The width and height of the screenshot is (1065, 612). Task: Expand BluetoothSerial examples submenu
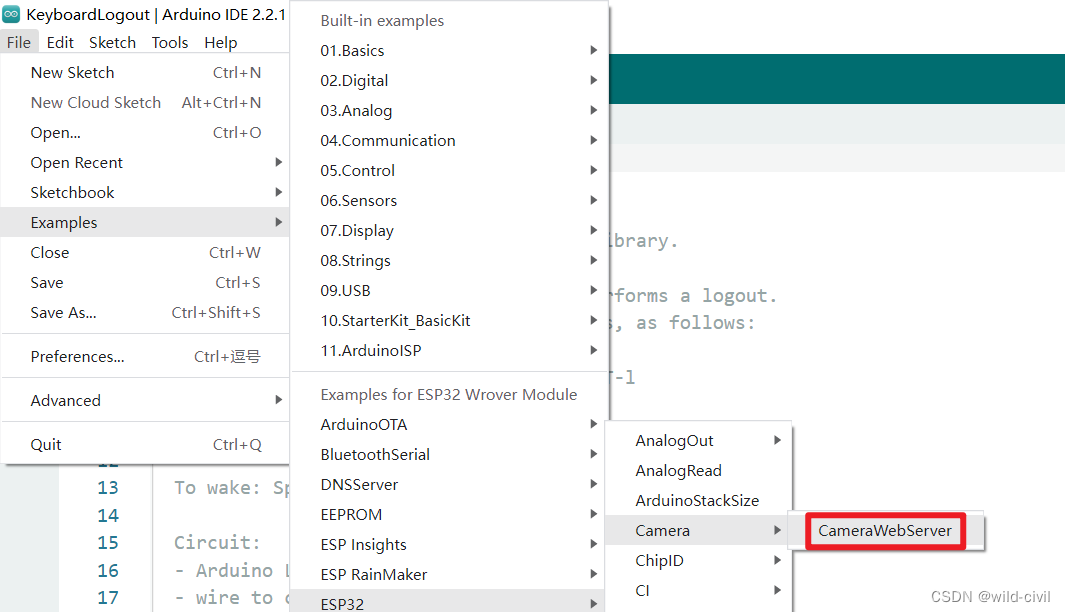tap(449, 454)
